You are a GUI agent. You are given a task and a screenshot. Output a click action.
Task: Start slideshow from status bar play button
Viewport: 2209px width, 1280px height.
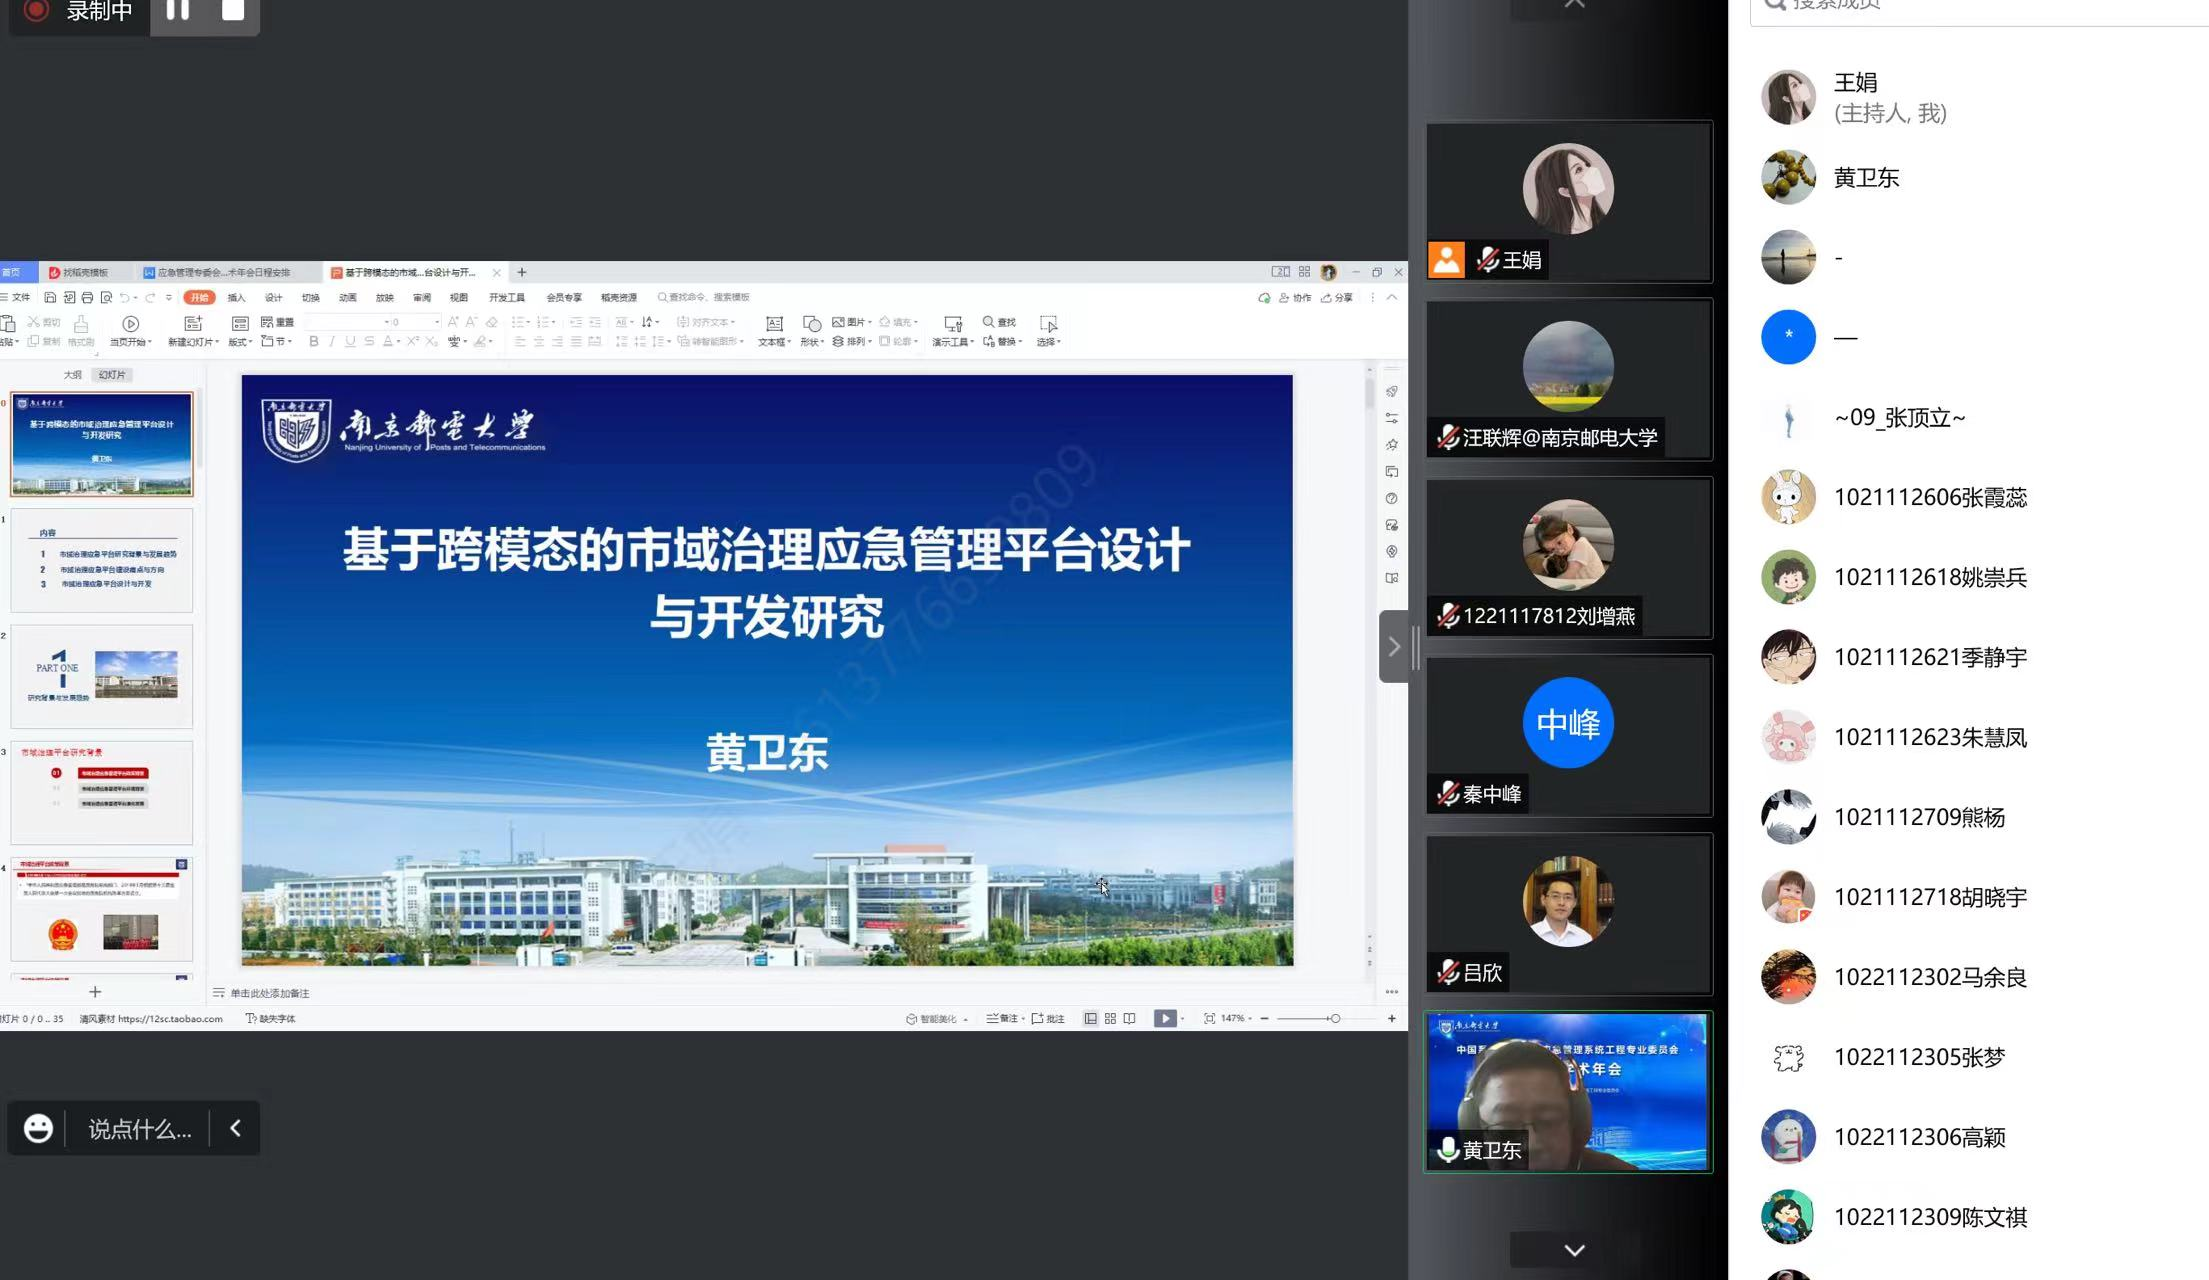coord(1164,1018)
